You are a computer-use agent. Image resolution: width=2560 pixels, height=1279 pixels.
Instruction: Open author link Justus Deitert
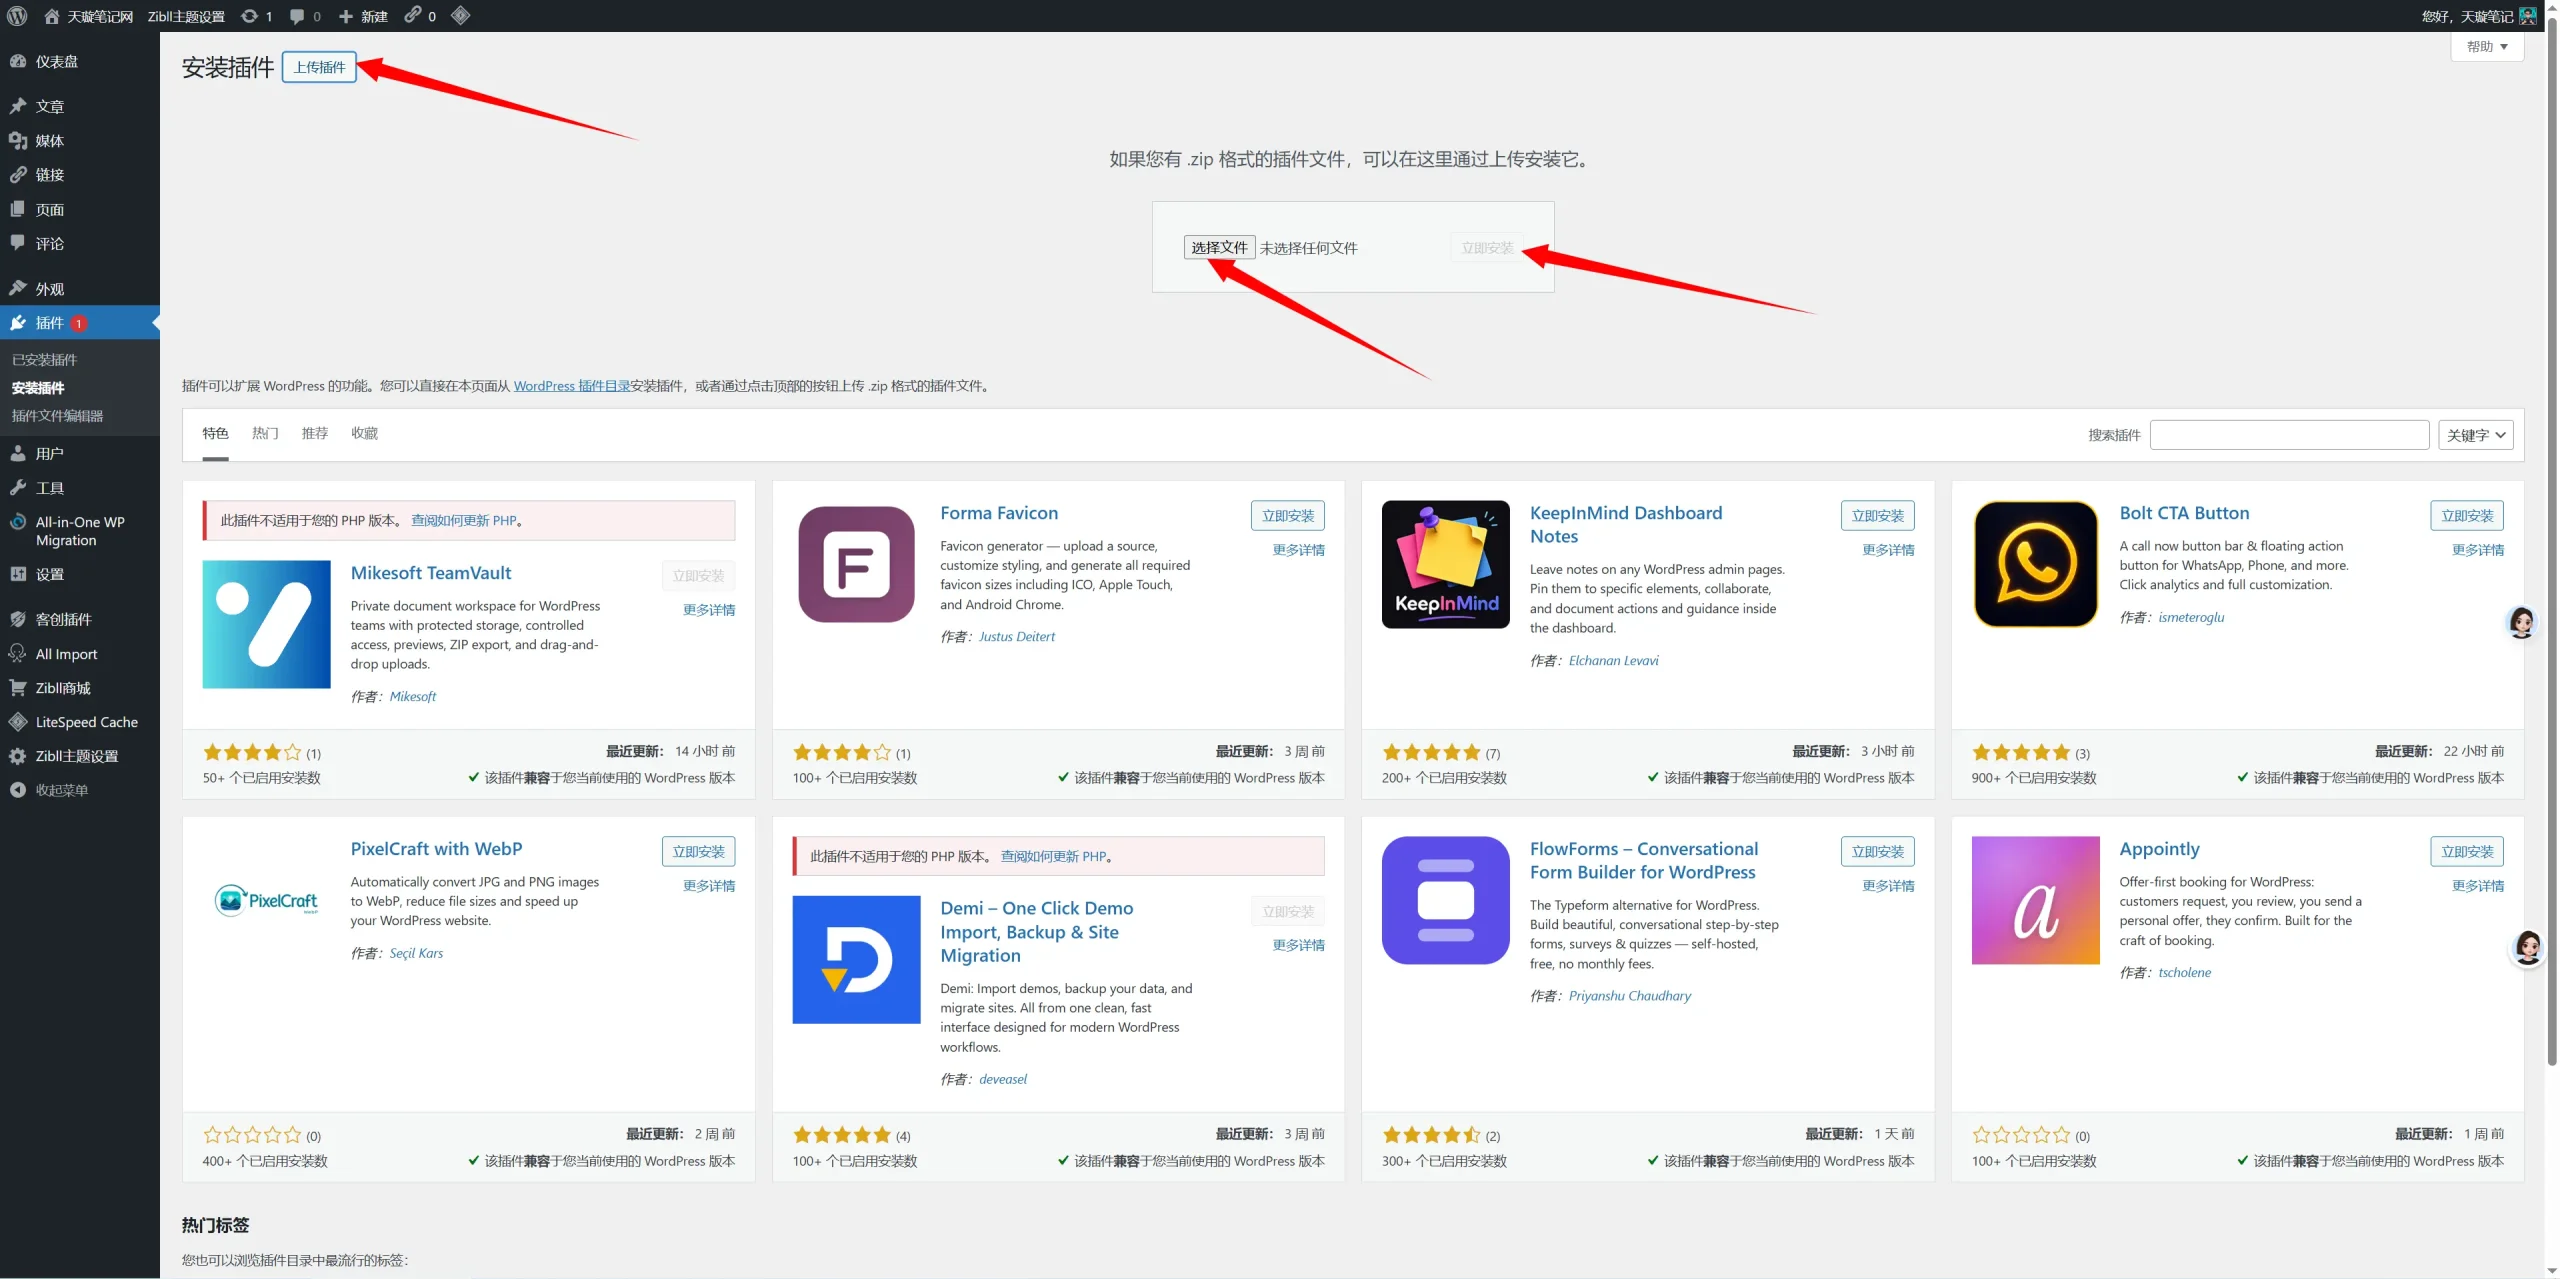pos(1016,637)
